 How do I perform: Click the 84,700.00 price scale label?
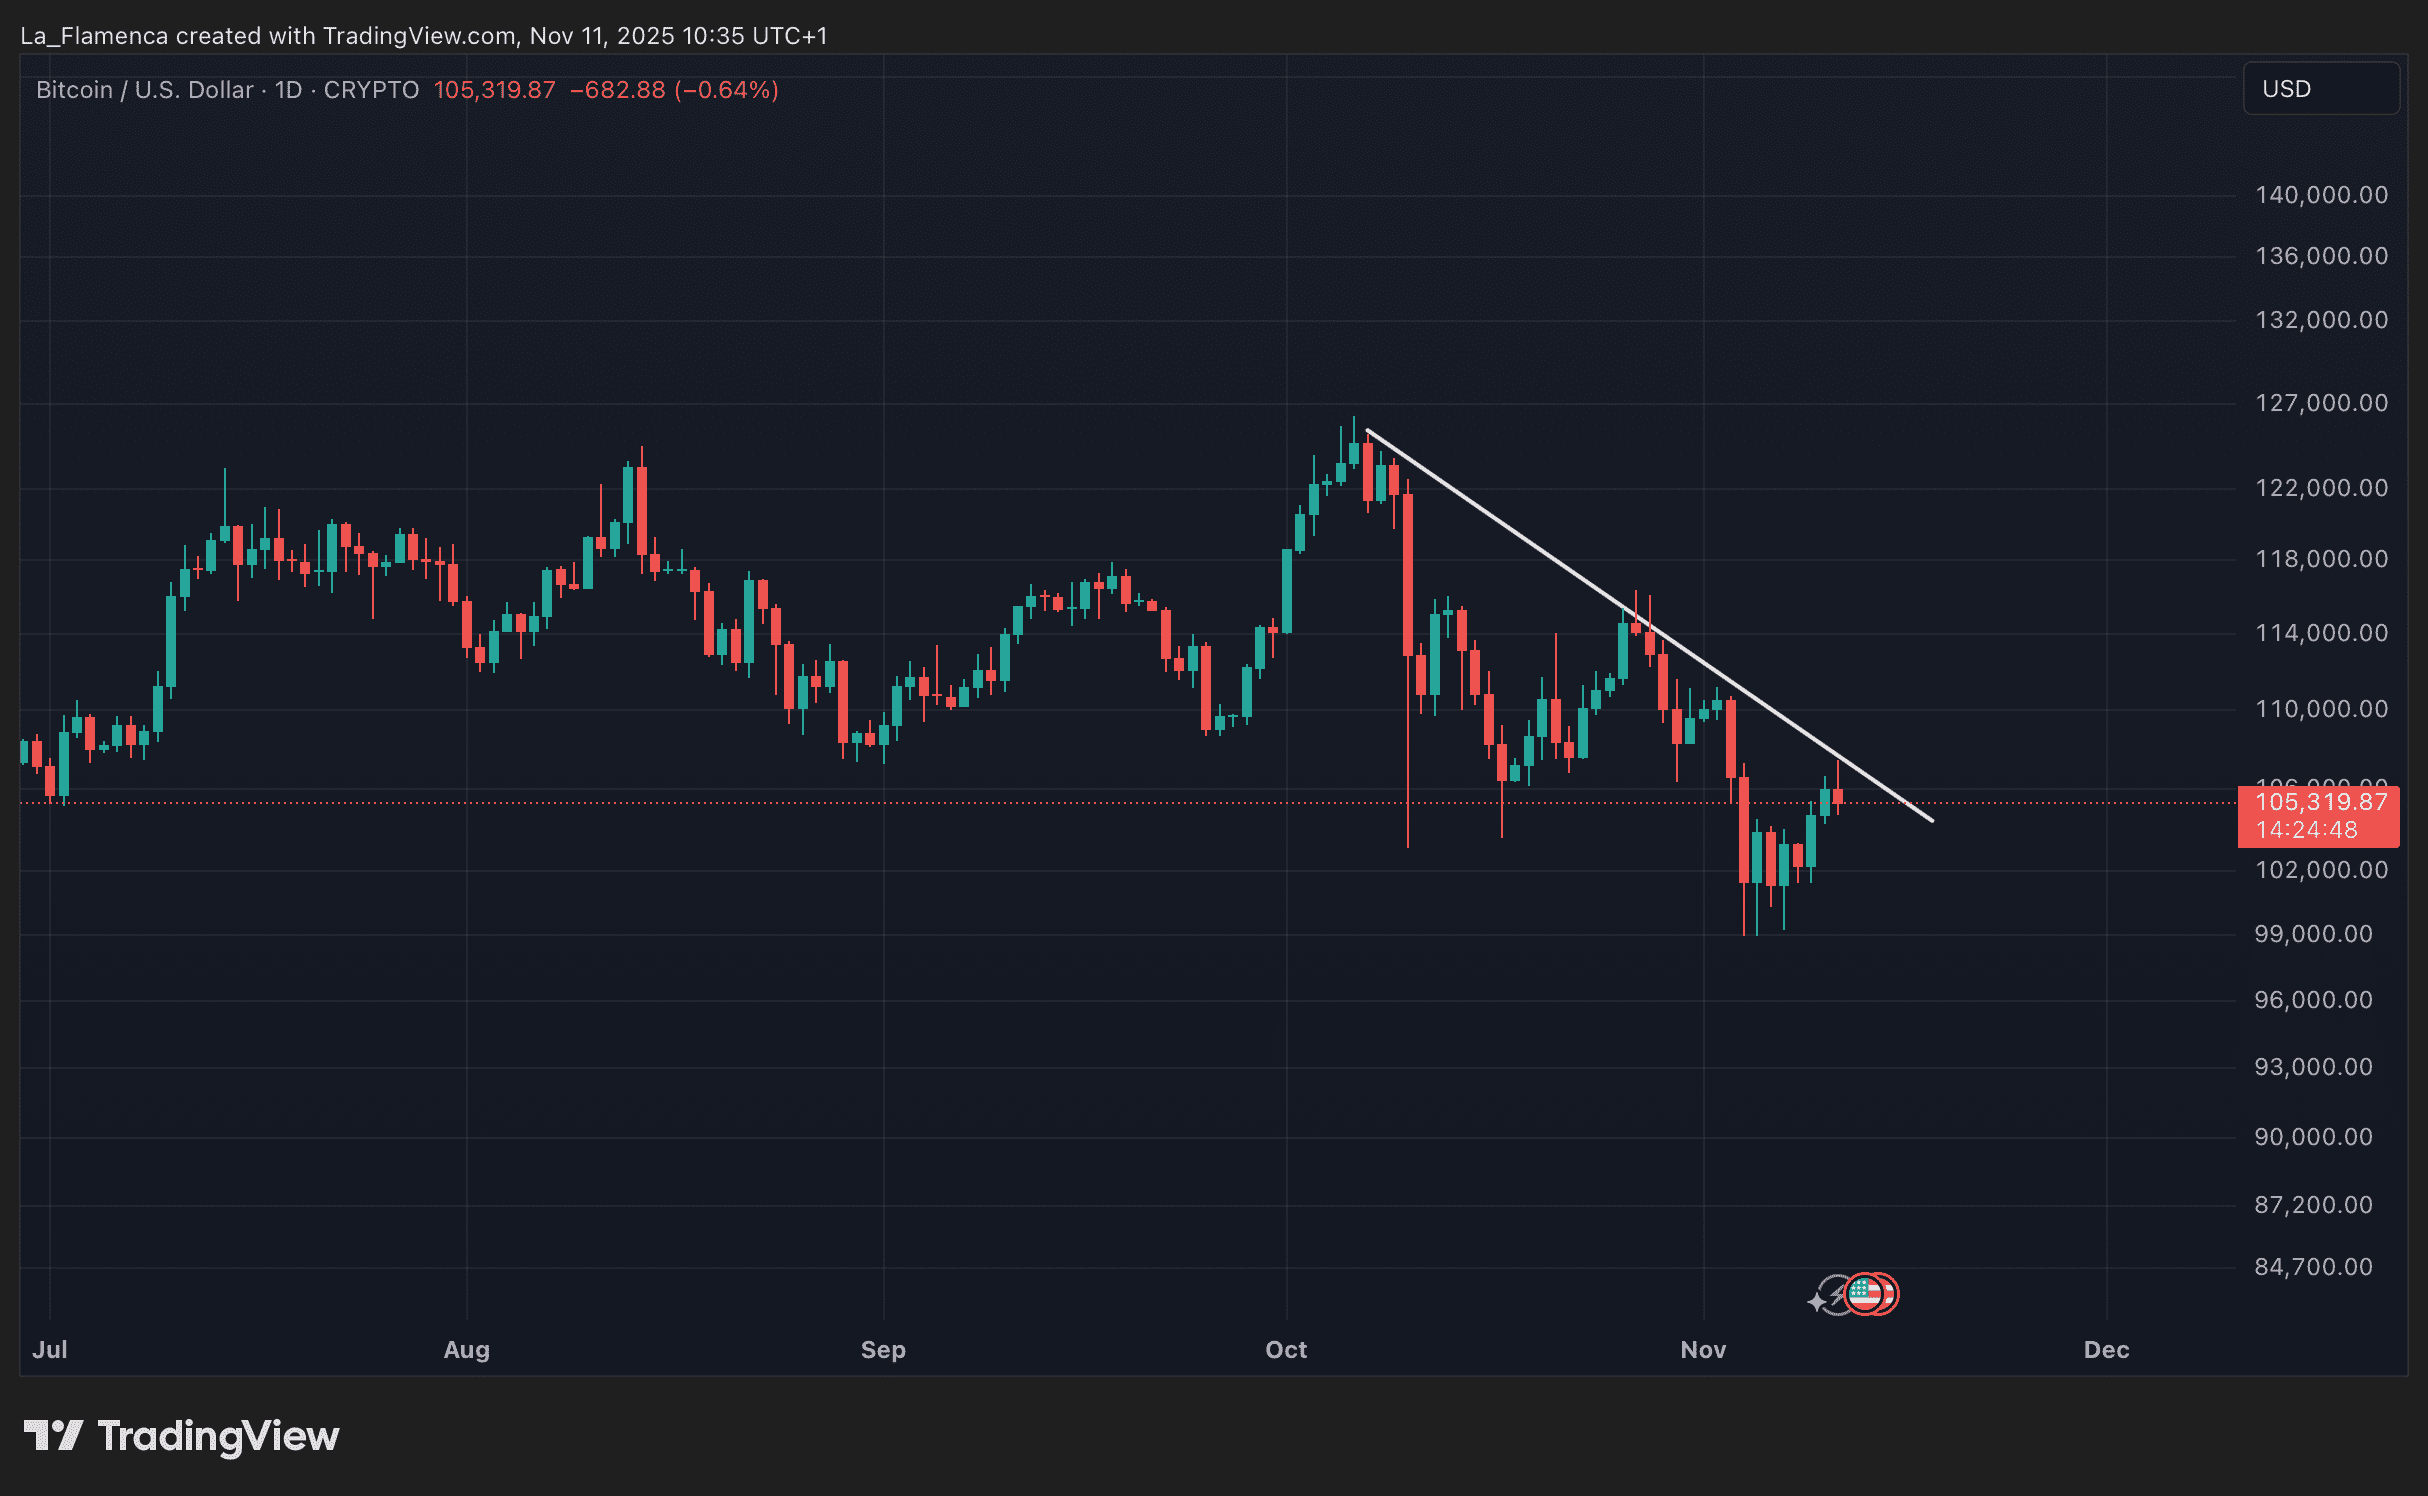point(2313,1267)
